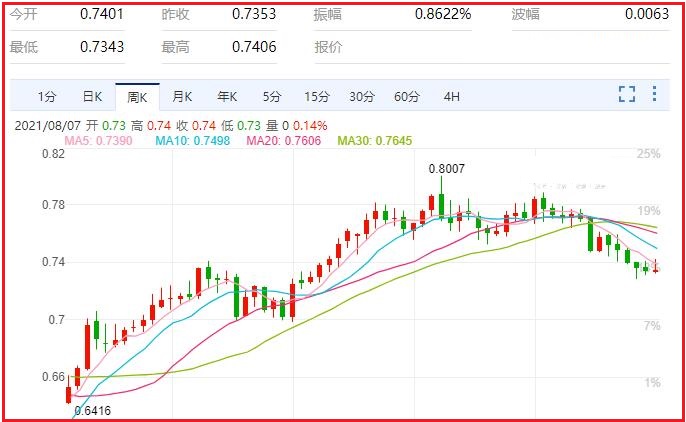The width and height of the screenshot is (686, 422).
Task: Select the 周K weekly chart tab
Action: click(137, 97)
